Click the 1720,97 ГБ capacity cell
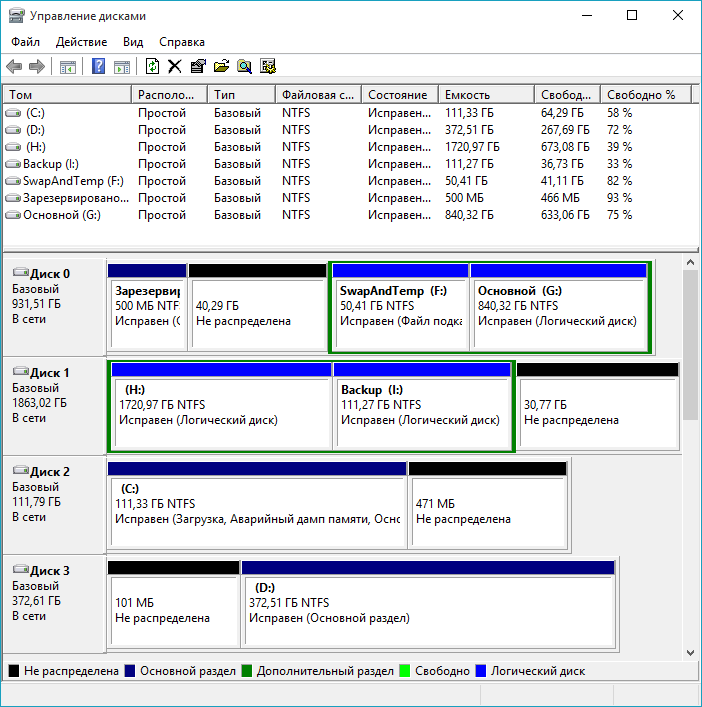702x707 pixels. [472, 147]
